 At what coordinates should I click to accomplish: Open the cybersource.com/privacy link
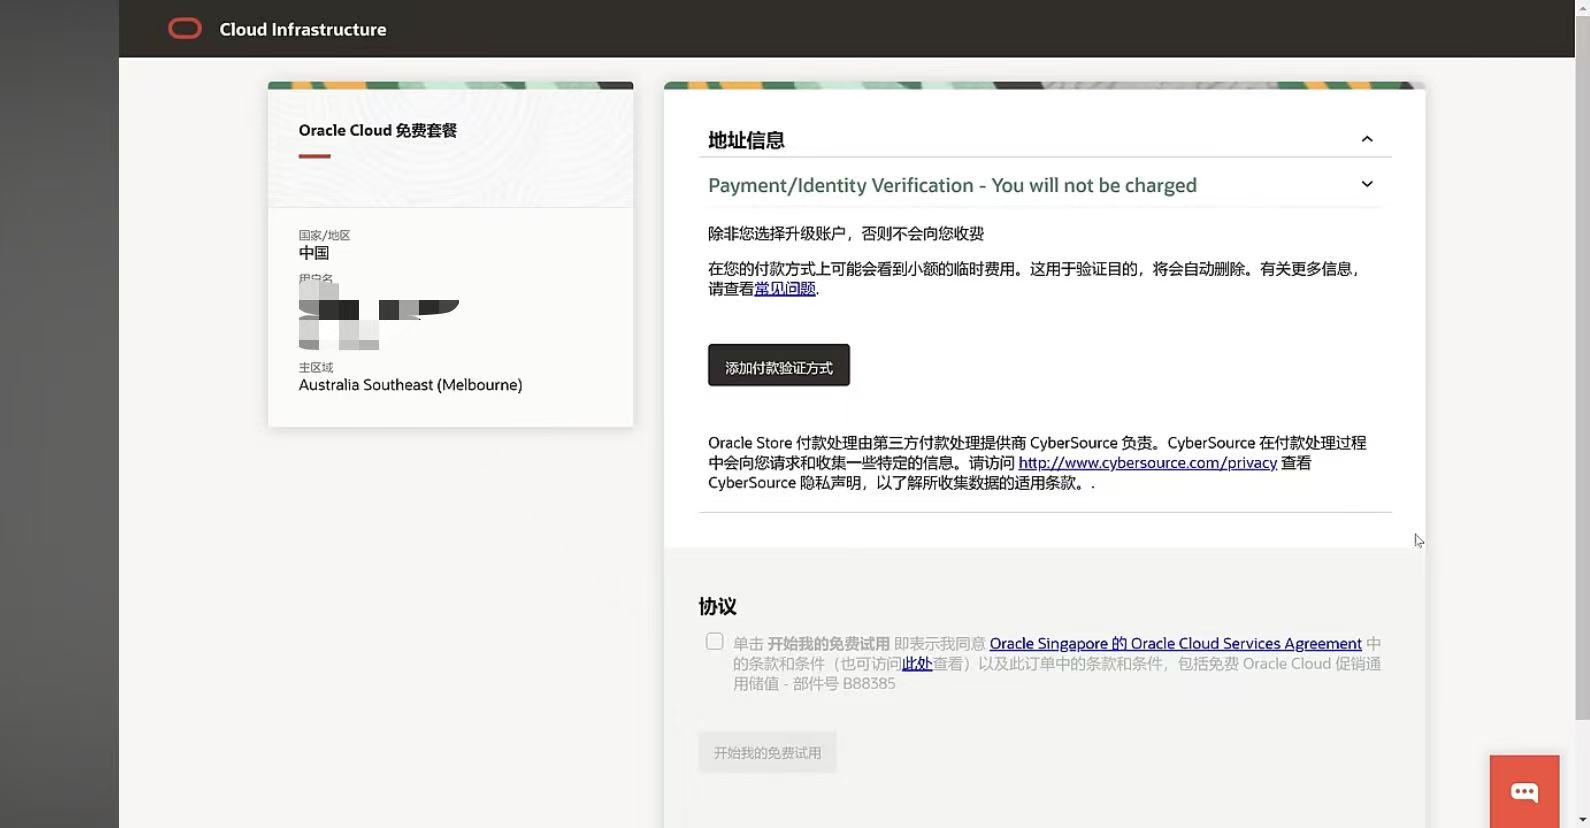1147,463
